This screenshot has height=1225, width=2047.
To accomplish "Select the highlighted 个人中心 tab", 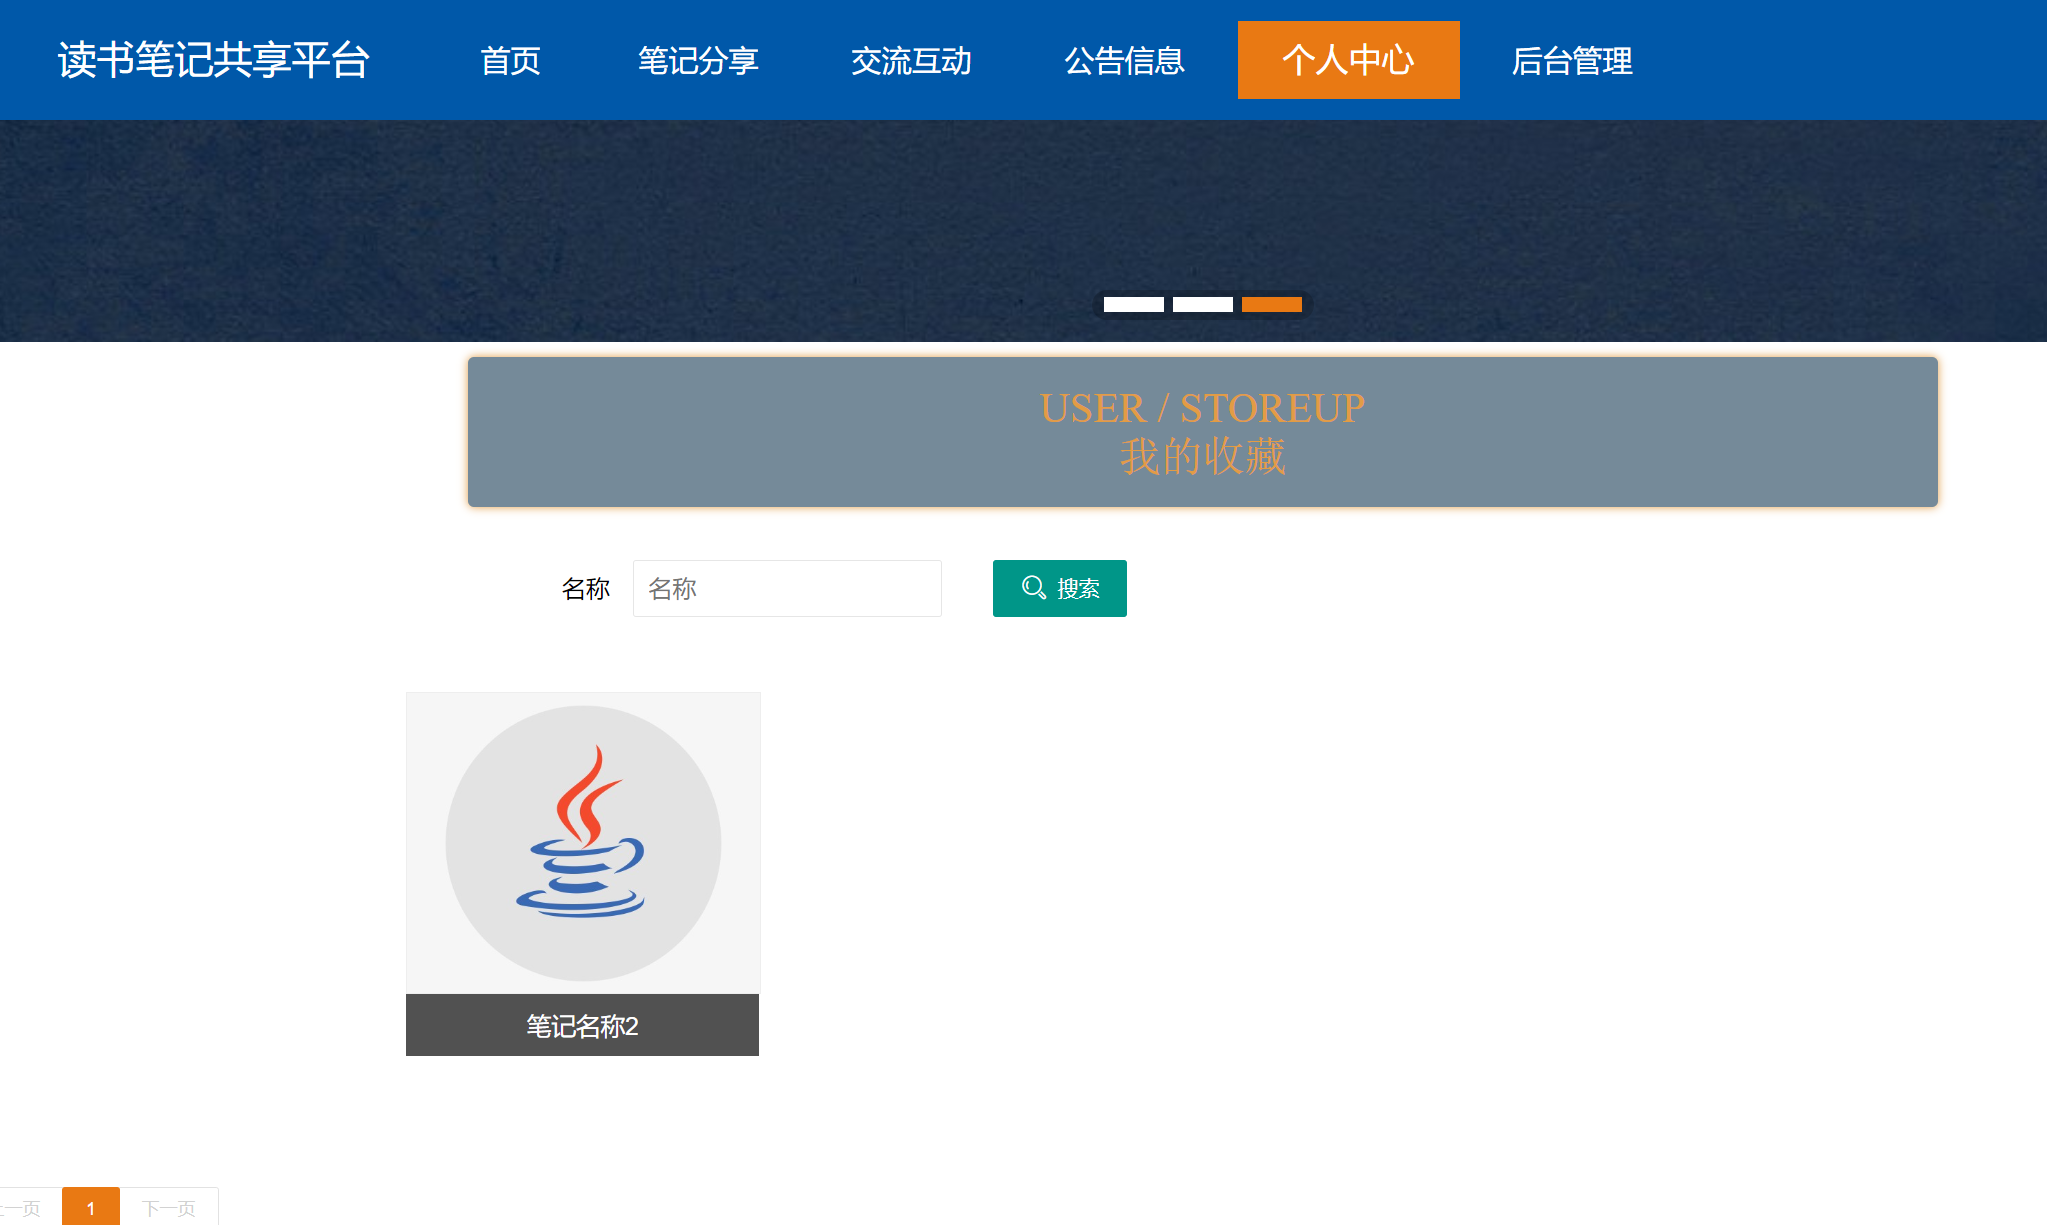I will (1347, 60).
